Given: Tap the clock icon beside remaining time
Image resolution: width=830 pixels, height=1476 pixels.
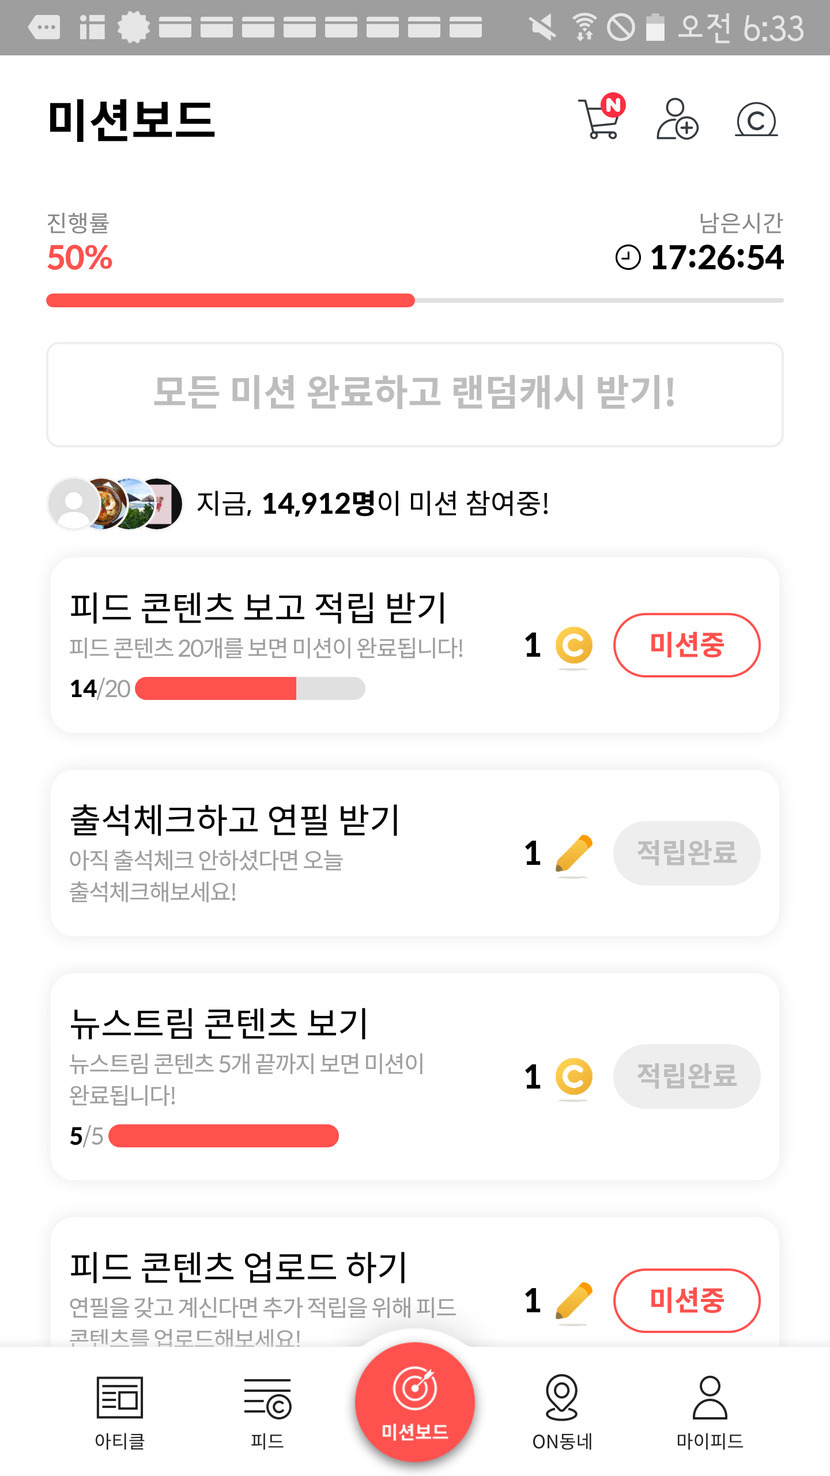Looking at the screenshot, I should point(627,258).
